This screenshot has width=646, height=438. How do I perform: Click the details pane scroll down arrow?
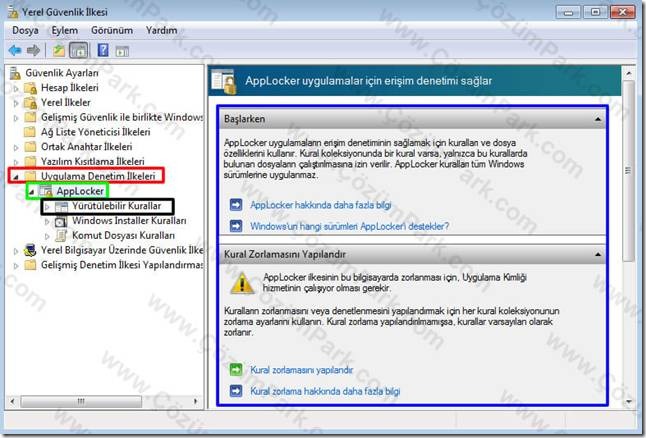[x=629, y=402]
